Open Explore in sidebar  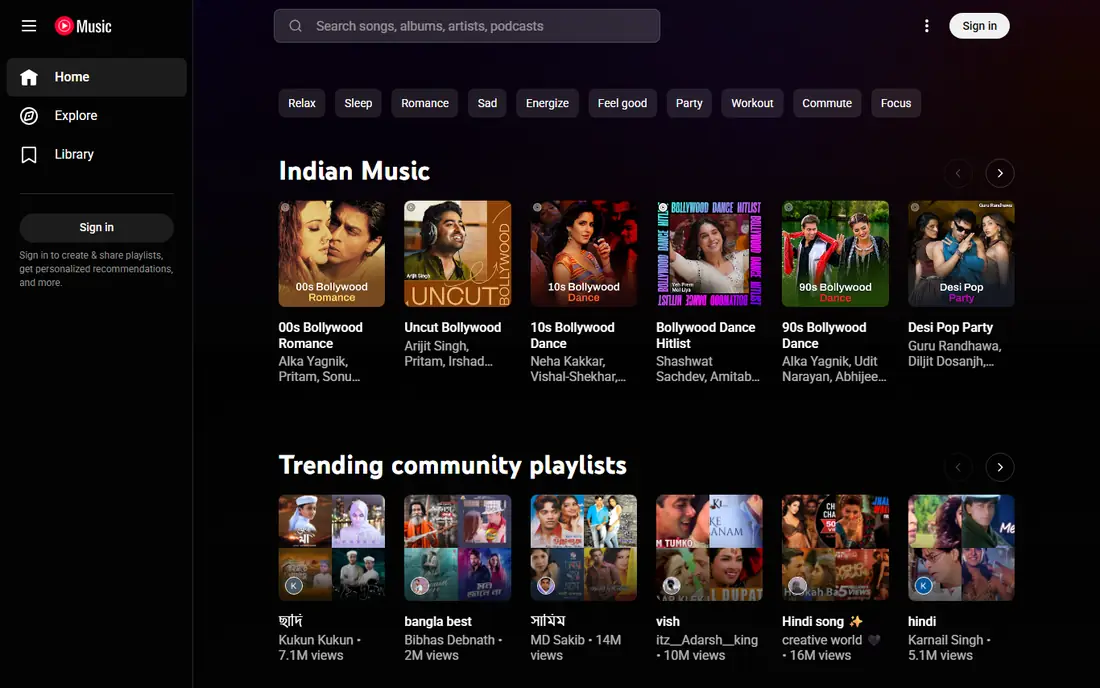pyautogui.click(x=97, y=116)
